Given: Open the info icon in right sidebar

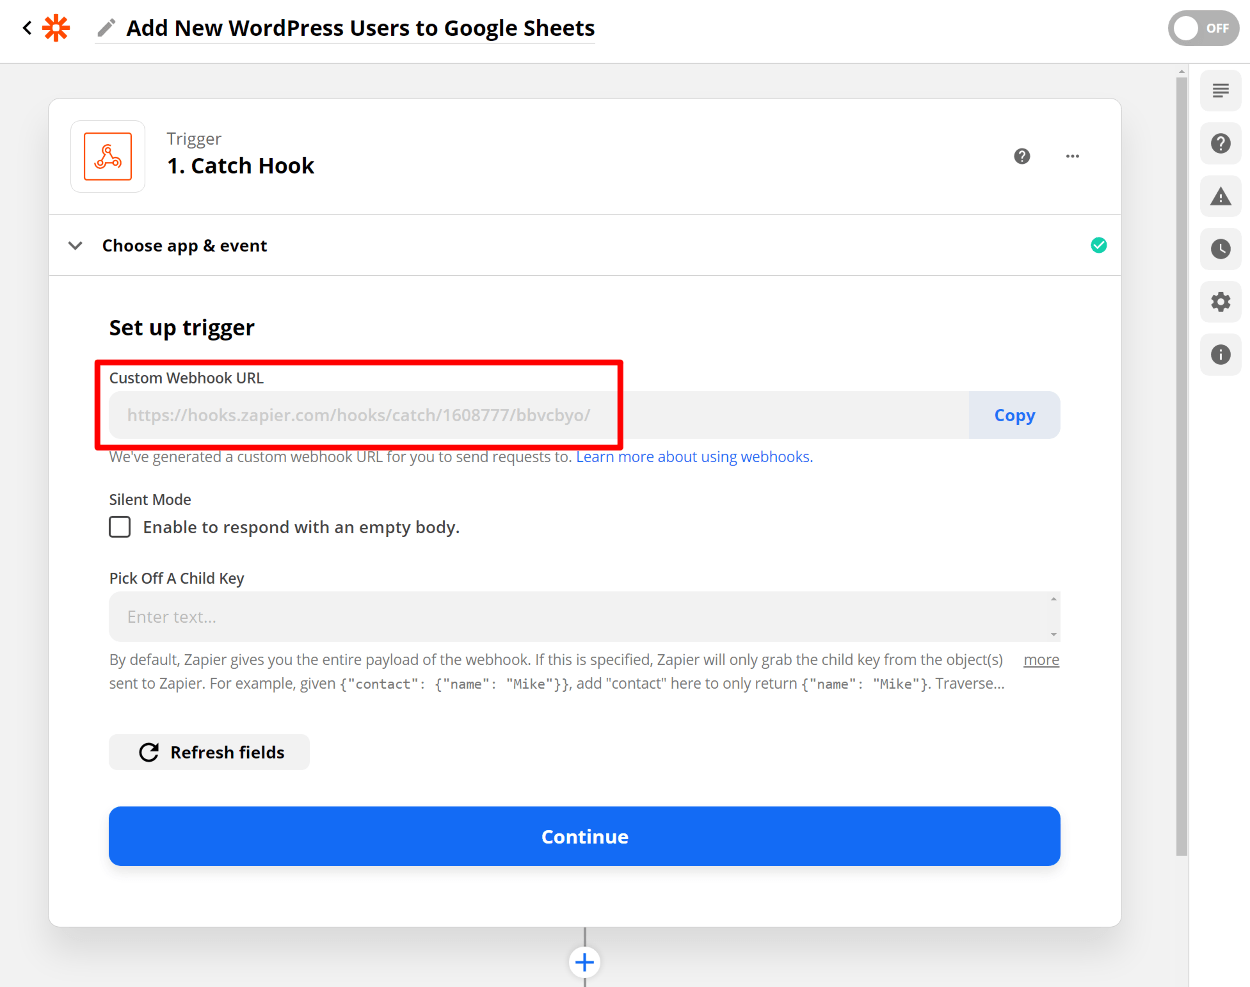Looking at the screenshot, I should click(x=1220, y=354).
